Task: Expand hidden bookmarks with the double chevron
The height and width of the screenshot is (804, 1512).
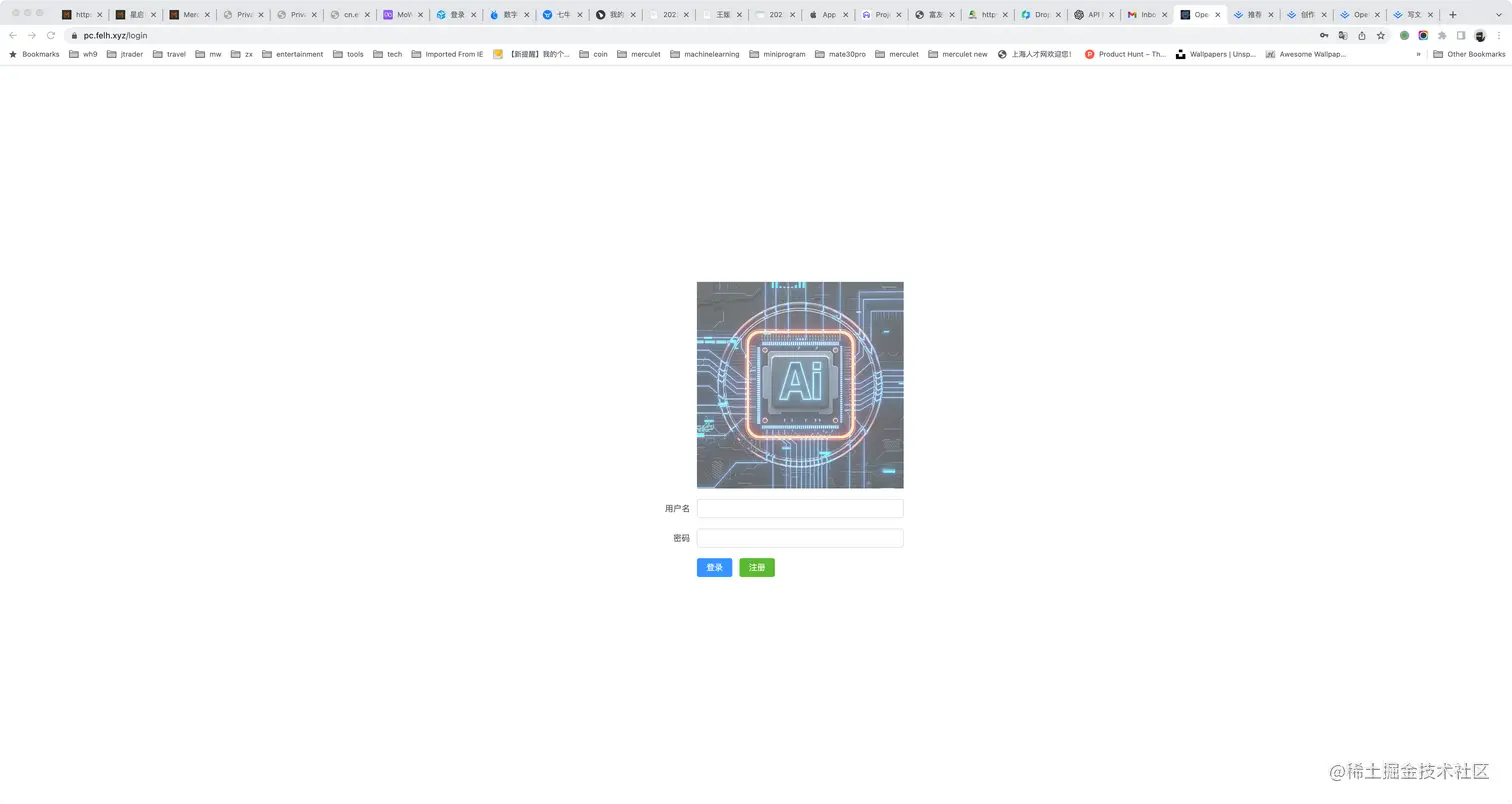Action: (1418, 54)
